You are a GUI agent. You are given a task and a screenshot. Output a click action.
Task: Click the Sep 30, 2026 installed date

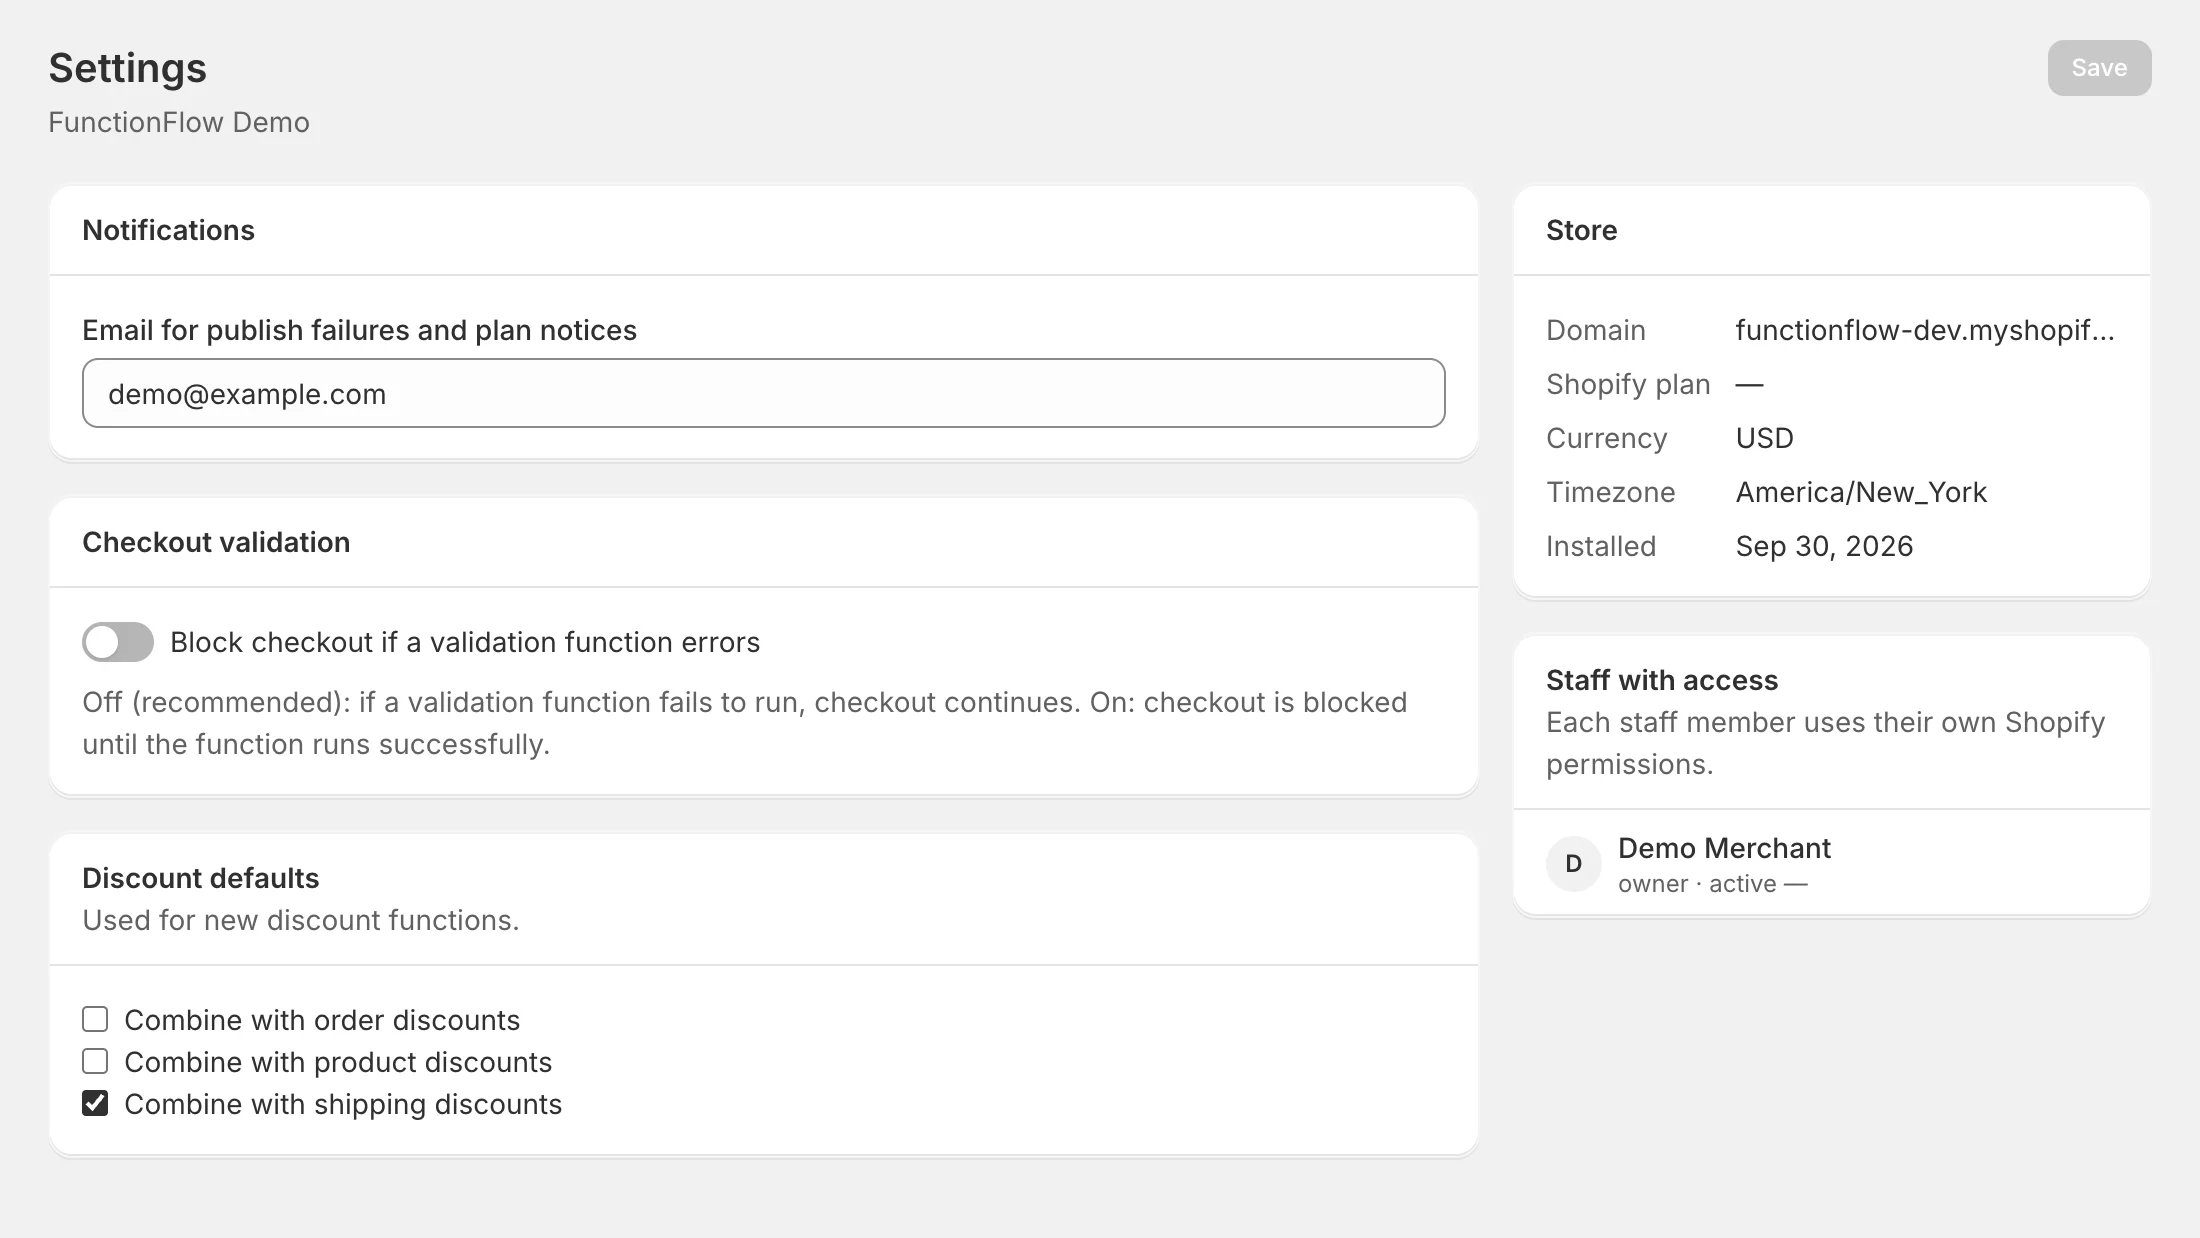coord(1824,546)
